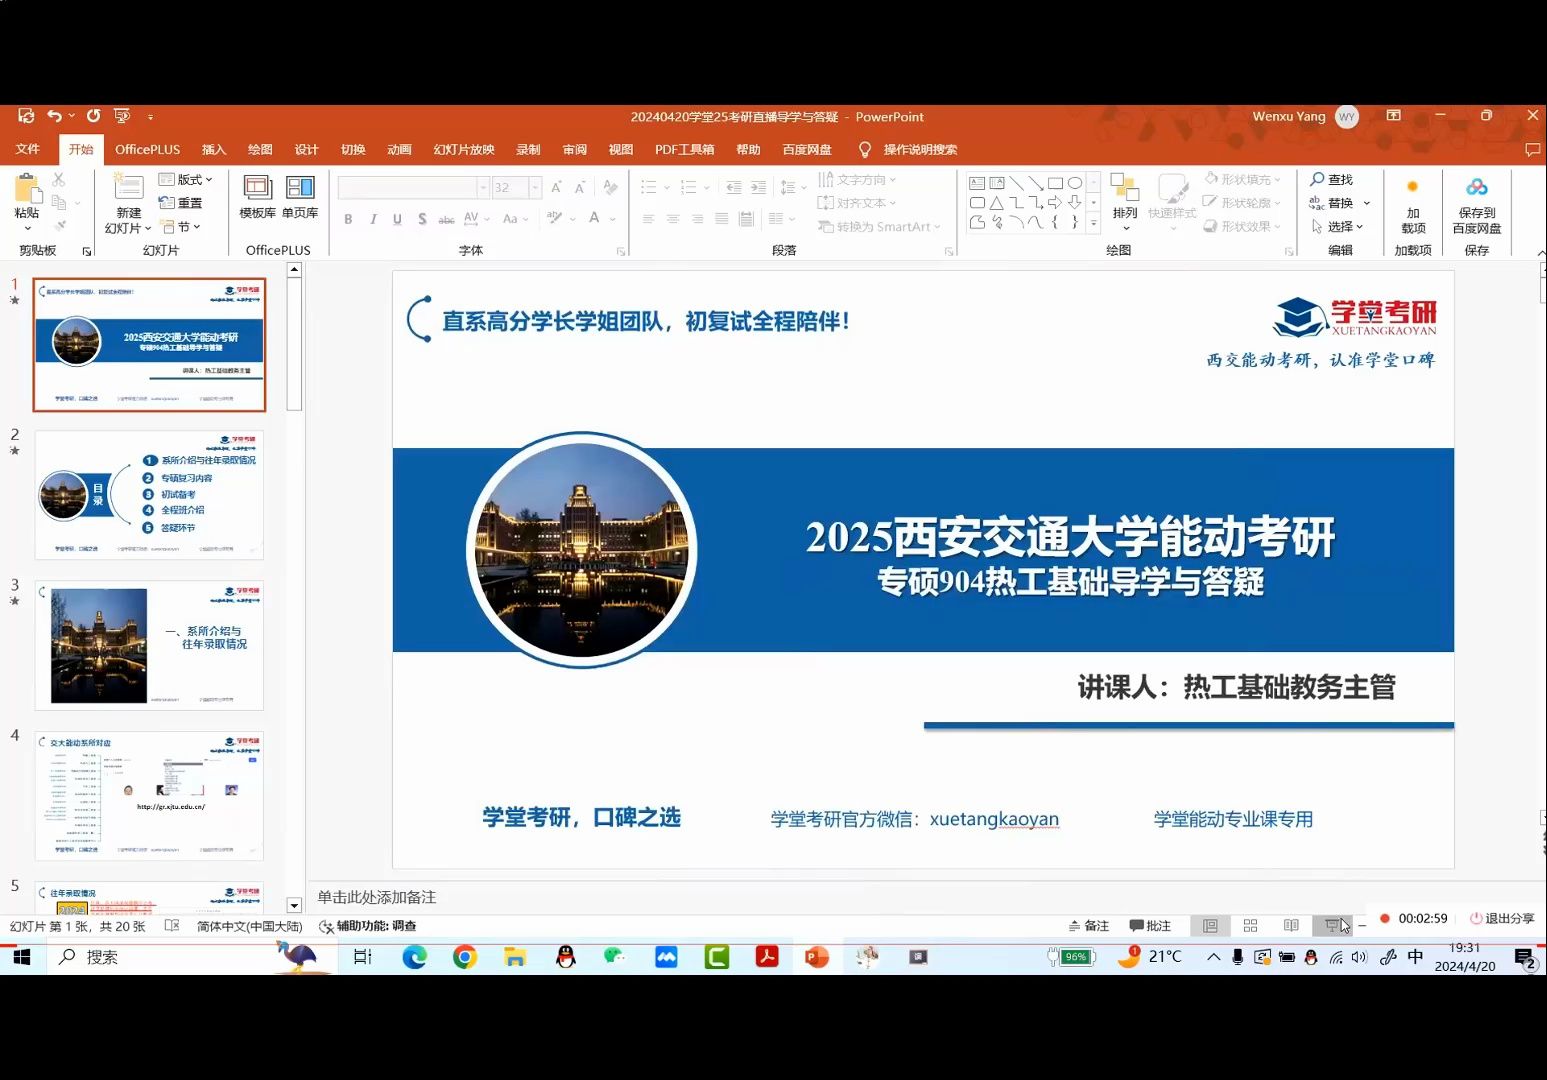The width and height of the screenshot is (1547, 1080).
Task: Switch to Normal view icon in status bar
Action: point(1210,926)
